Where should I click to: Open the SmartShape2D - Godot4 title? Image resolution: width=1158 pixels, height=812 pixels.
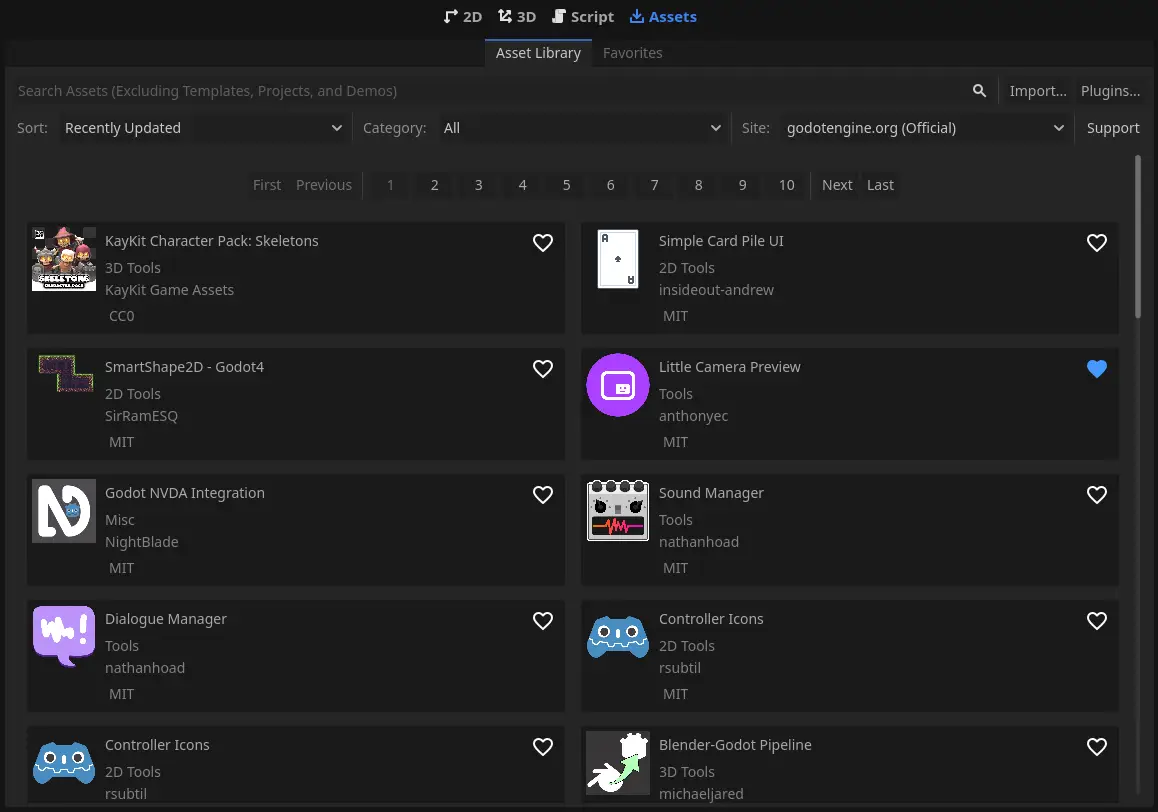coord(184,367)
